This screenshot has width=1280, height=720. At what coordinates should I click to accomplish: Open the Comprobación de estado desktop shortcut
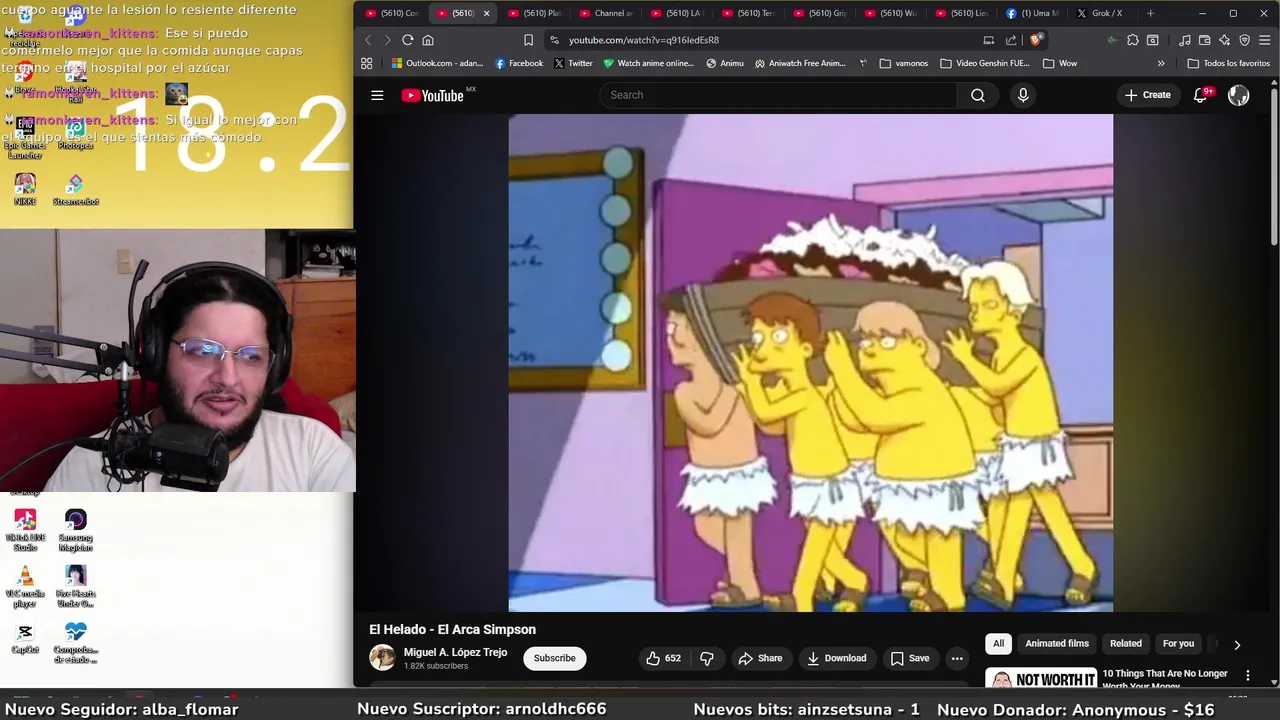[x=75, y=642]
